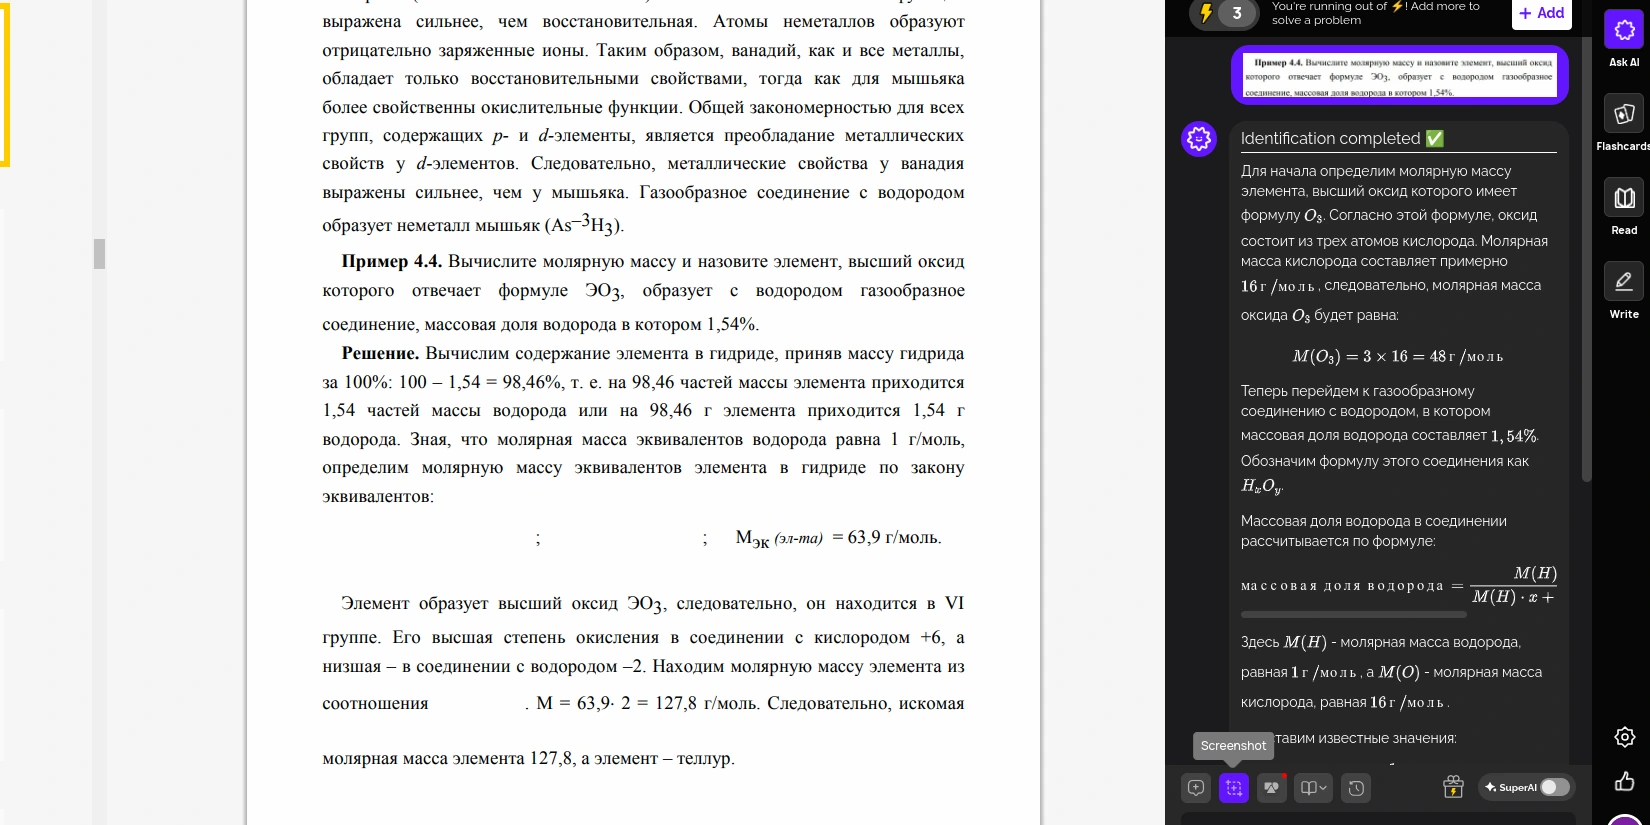Screen dimensions: 1650x825
Task: Open the screenshot thumbnail in chat
Action: 1399,75
